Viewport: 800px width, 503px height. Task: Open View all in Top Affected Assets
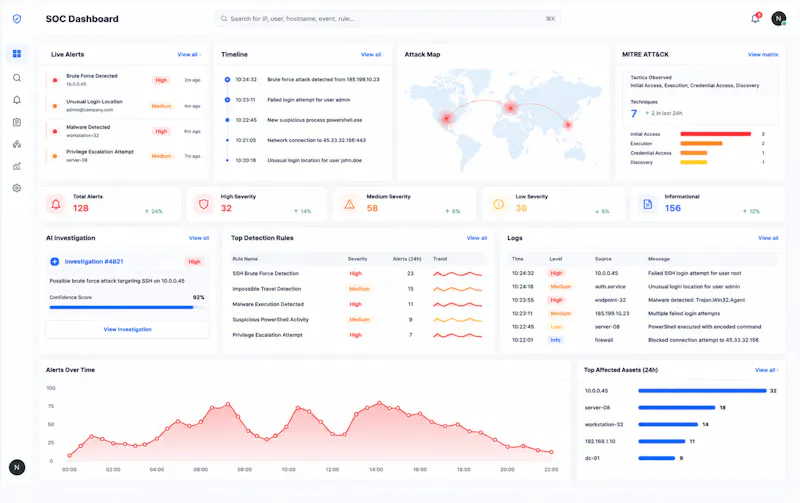coord(766,370)
